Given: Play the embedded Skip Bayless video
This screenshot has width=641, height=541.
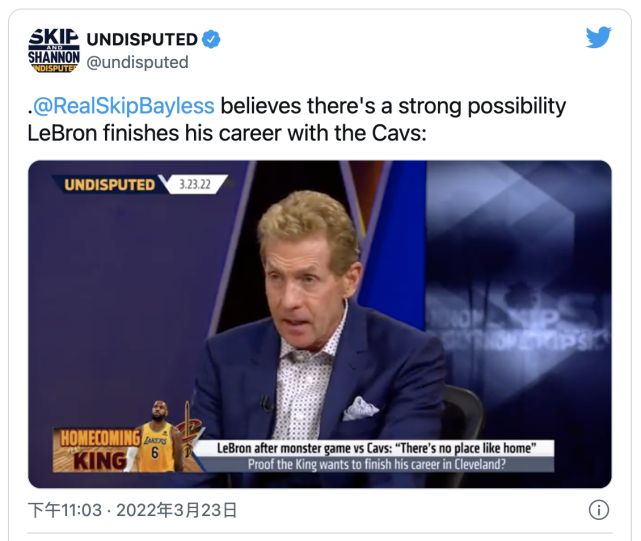Looking at the screenshot, I should 320,324.
